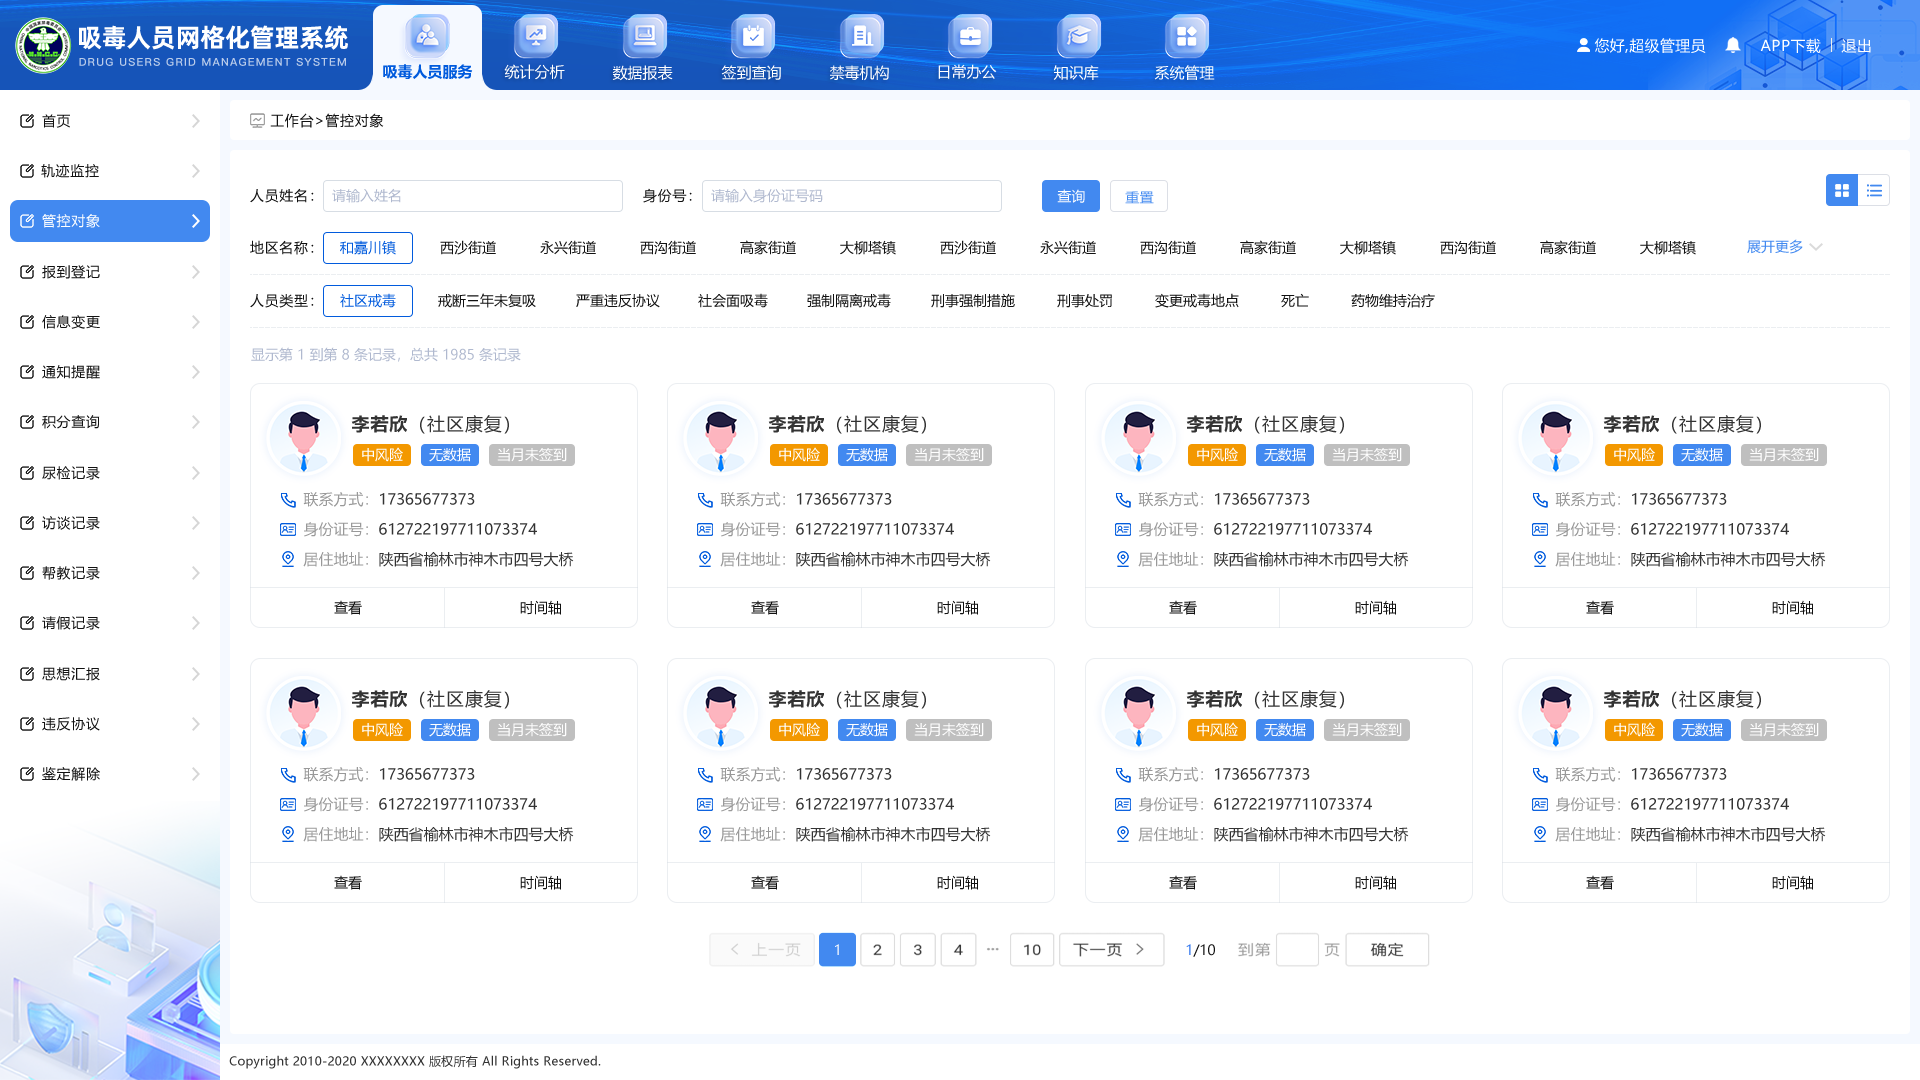
Task: Click the breadcrumb 工作台 icon
Action: [257, 120]
